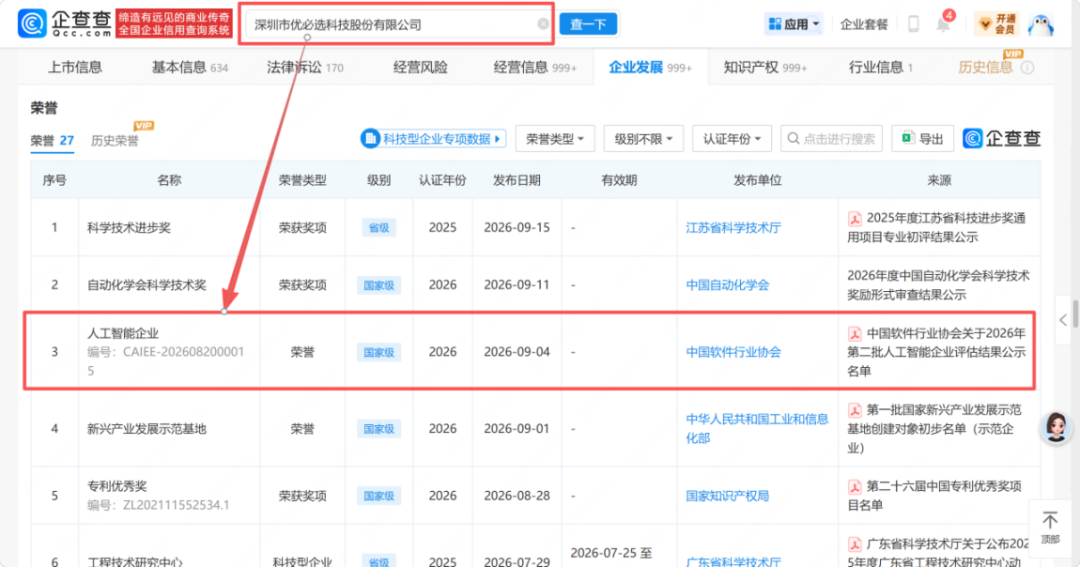Screen dimensions: 1080x567
Task: Open PDF icon for 江苏省科技进步奖 source
Action: 855,219
